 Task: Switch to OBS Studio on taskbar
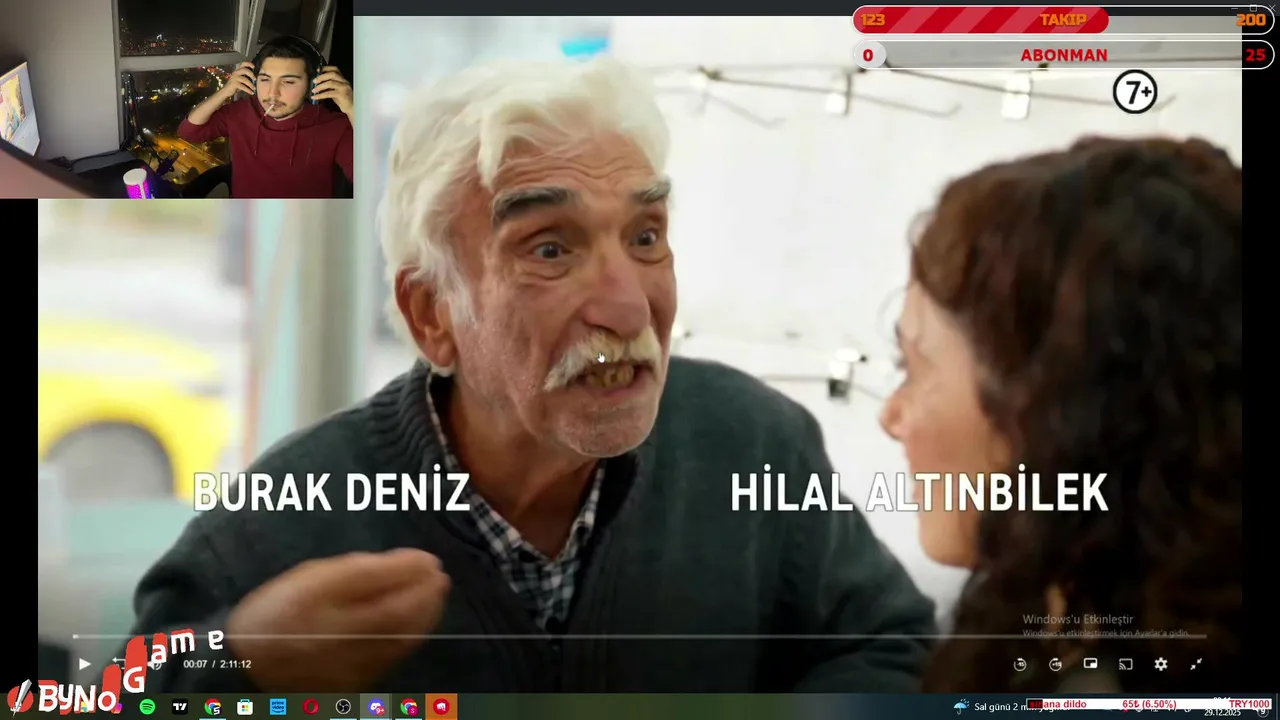343,707
